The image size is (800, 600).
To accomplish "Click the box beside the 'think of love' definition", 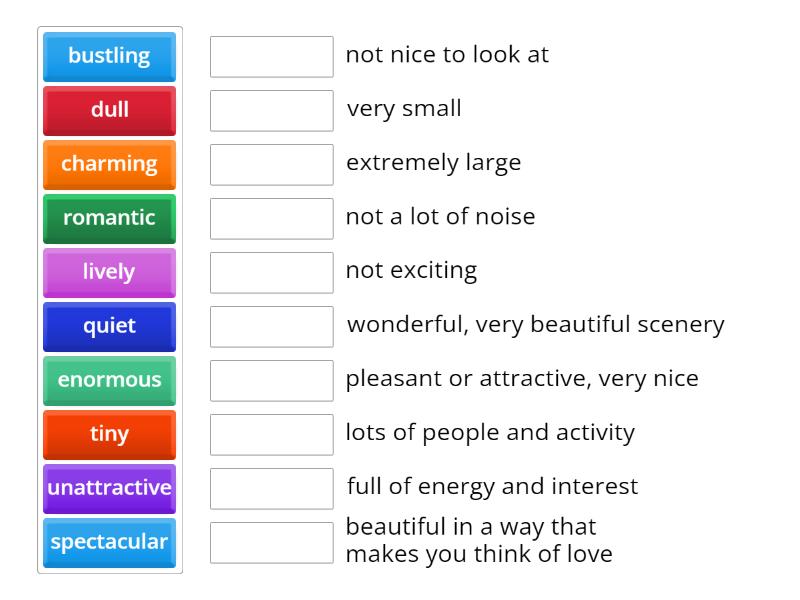I will click(x=272, y=543).
